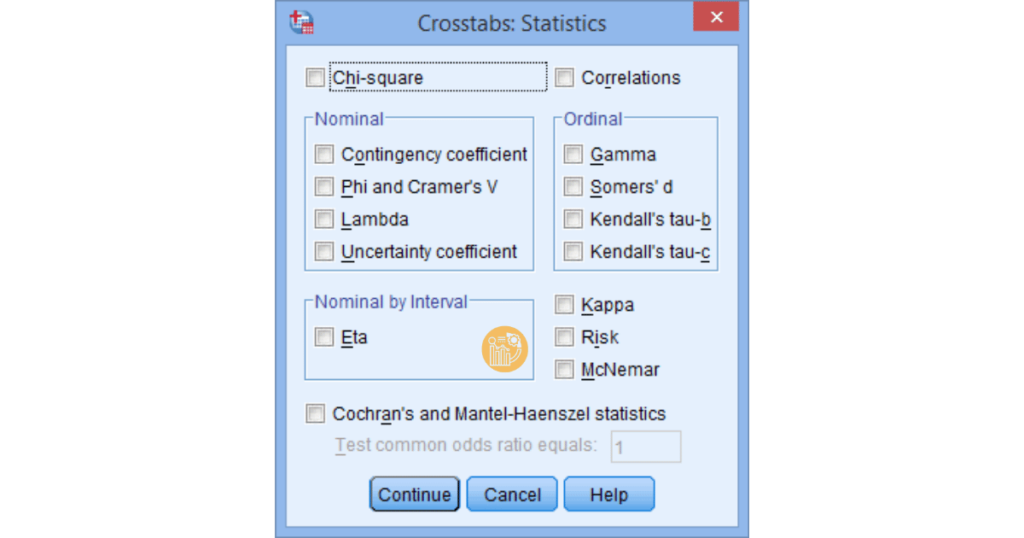Select Phi and Cramer's V checkbox
Screen dimensions: 1024x538
(x=324, y=187)
